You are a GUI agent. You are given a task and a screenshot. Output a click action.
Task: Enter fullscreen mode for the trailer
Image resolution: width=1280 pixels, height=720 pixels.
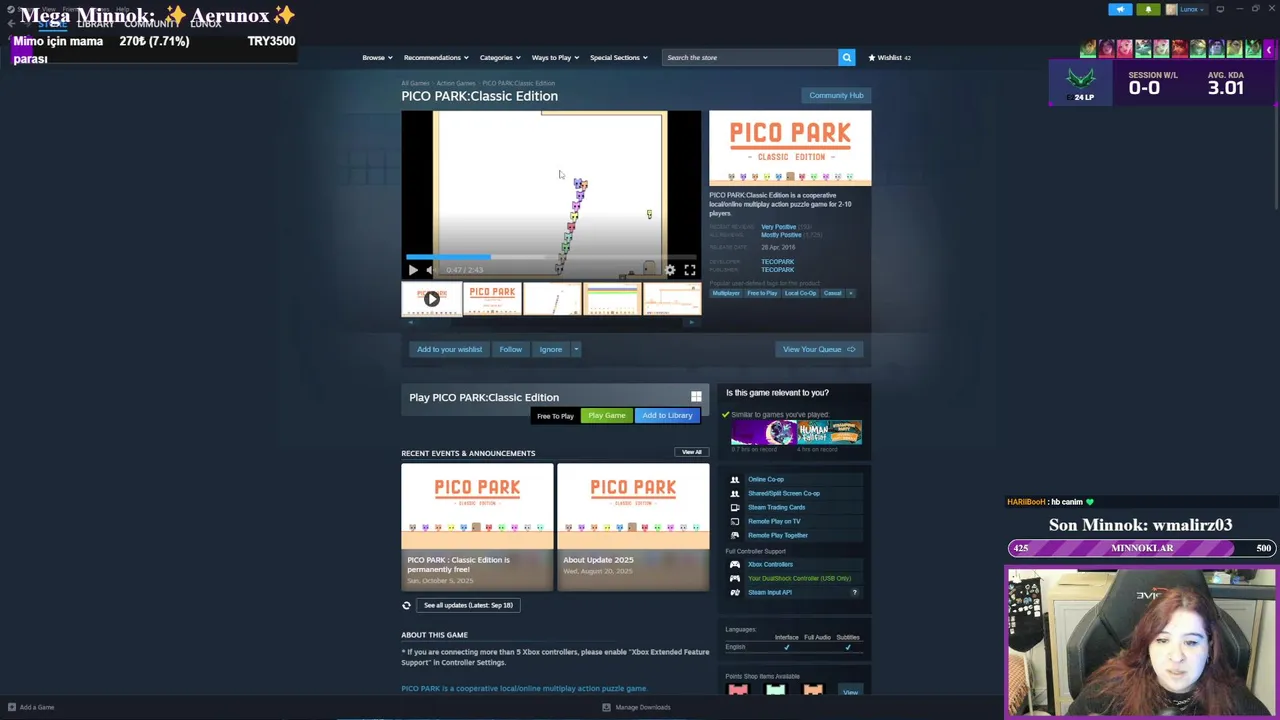[690, 270]
